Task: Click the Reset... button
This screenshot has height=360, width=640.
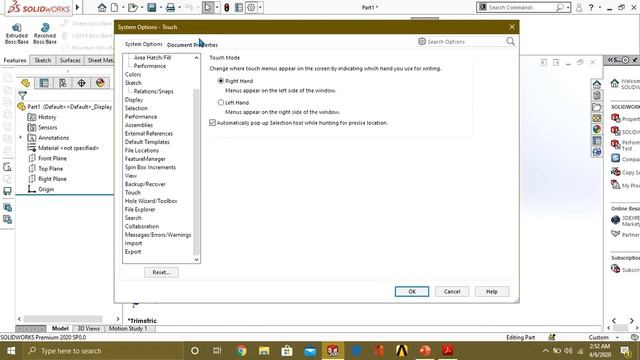Action: pos(161,272)
